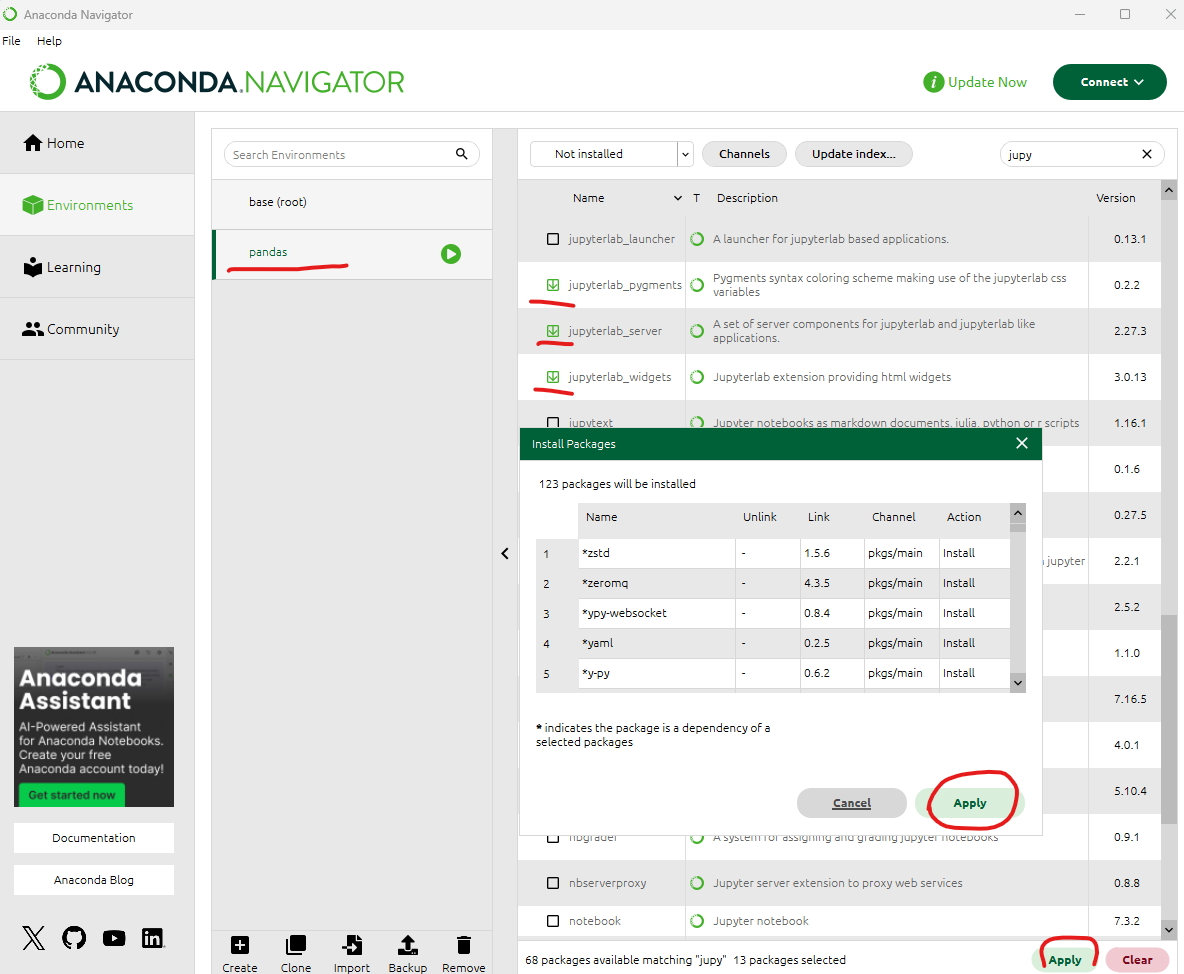This screenshot has width=1184, height=974.
Task: Click dialog table scroll up arrow
Action: point(1018,513)
